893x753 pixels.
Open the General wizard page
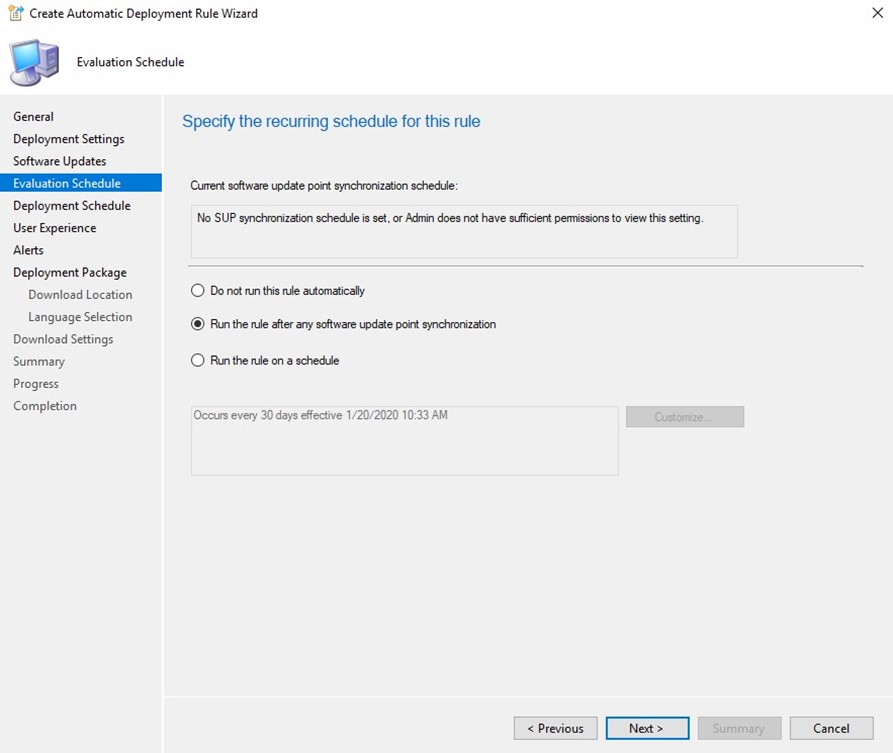click(x=34, y=116)
